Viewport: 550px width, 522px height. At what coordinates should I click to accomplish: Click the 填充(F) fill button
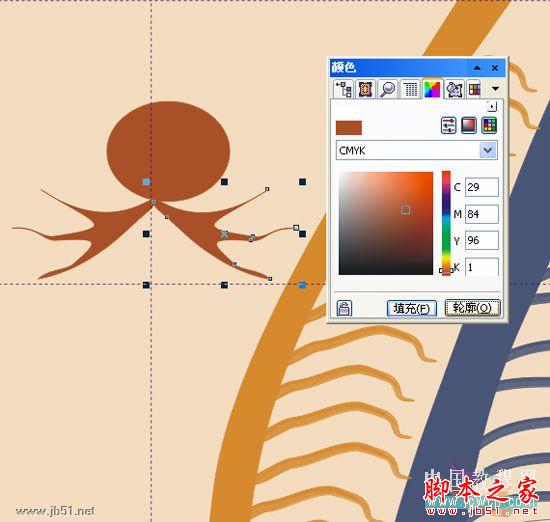click(x=412, y=309)
